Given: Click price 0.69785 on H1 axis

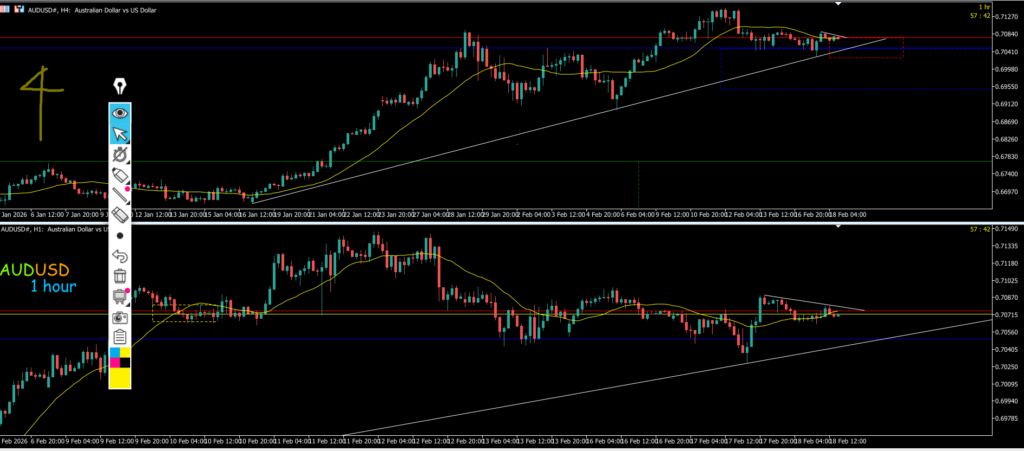Looking at the screenshot, I should (1005, 419).
